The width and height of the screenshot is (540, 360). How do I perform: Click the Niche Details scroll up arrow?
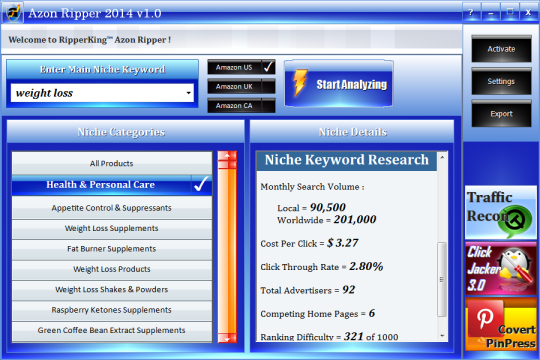(442, 157)
